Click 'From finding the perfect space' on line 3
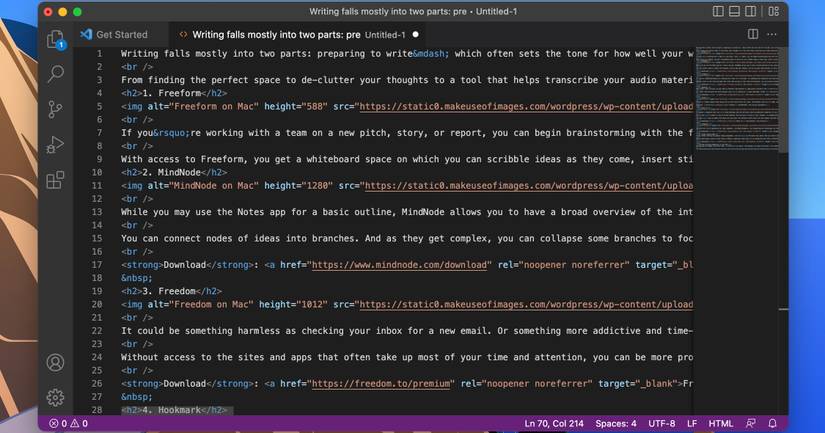825x433 pixels. click(203, 80)
